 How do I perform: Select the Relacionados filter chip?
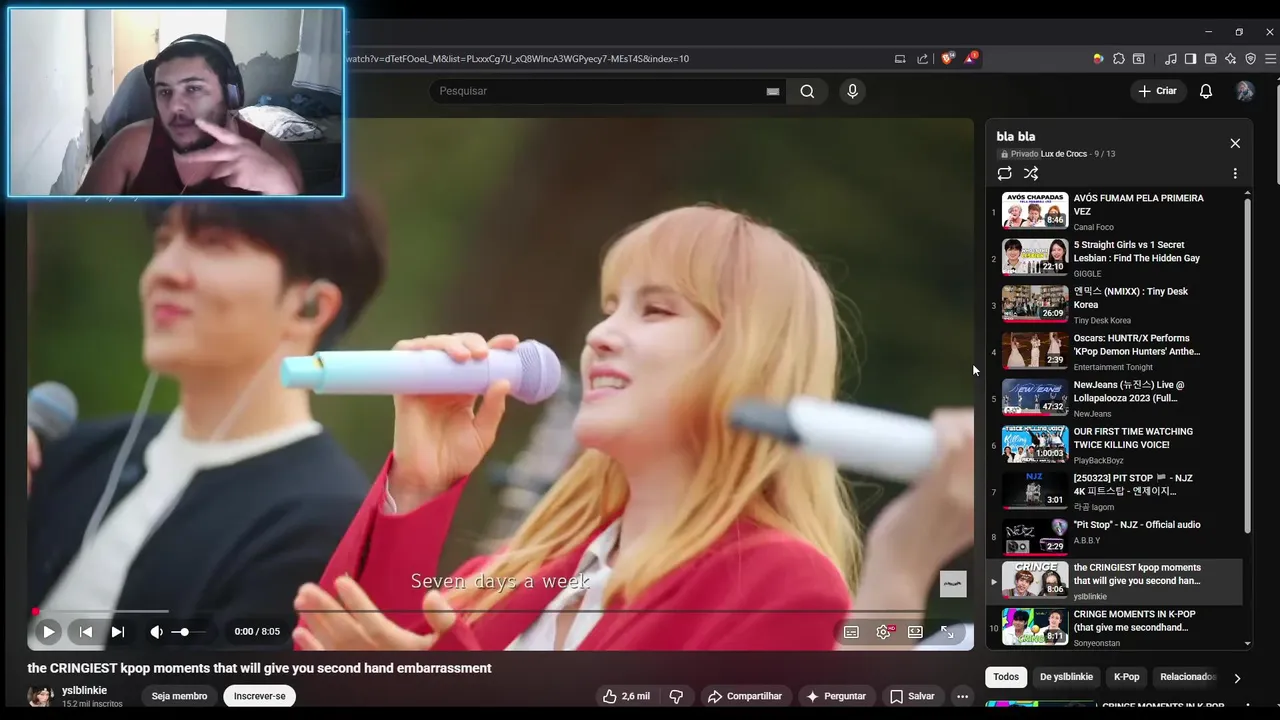point(1187,677)
